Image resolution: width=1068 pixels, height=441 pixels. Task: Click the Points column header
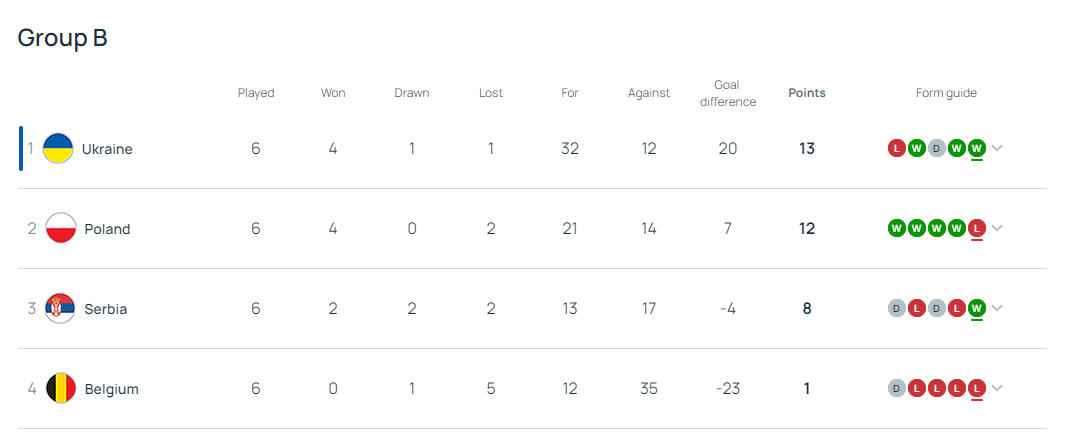(807, 93)
